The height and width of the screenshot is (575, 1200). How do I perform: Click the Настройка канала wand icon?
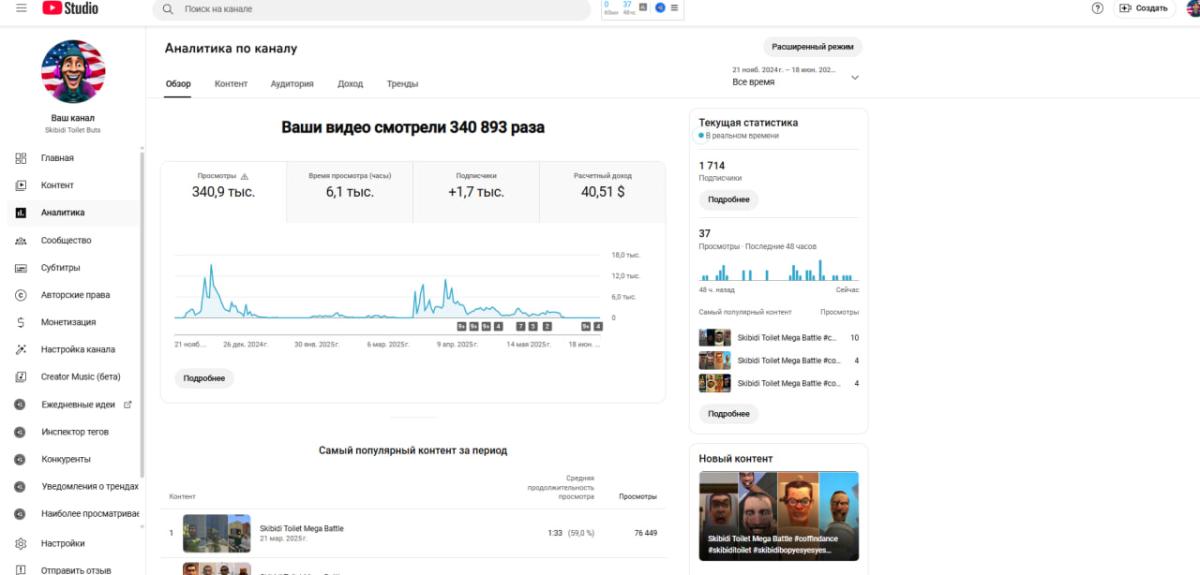click(21, 350)
